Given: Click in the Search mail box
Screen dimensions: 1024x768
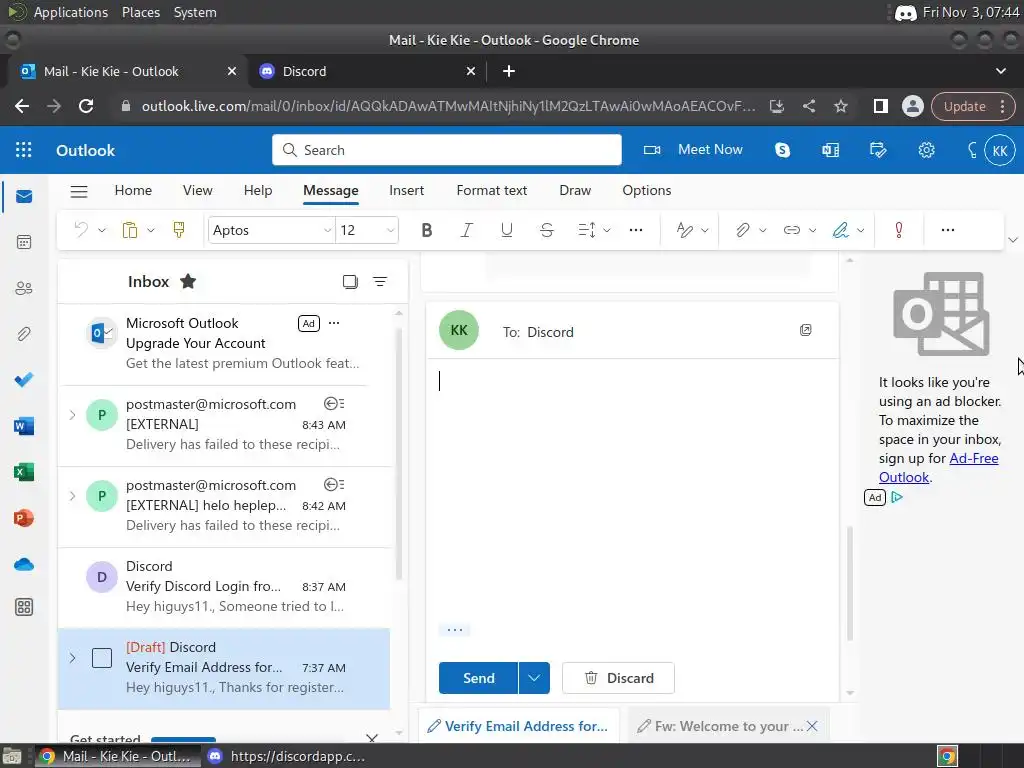Looking at the screenshot, I should click(x=447, y=150).
